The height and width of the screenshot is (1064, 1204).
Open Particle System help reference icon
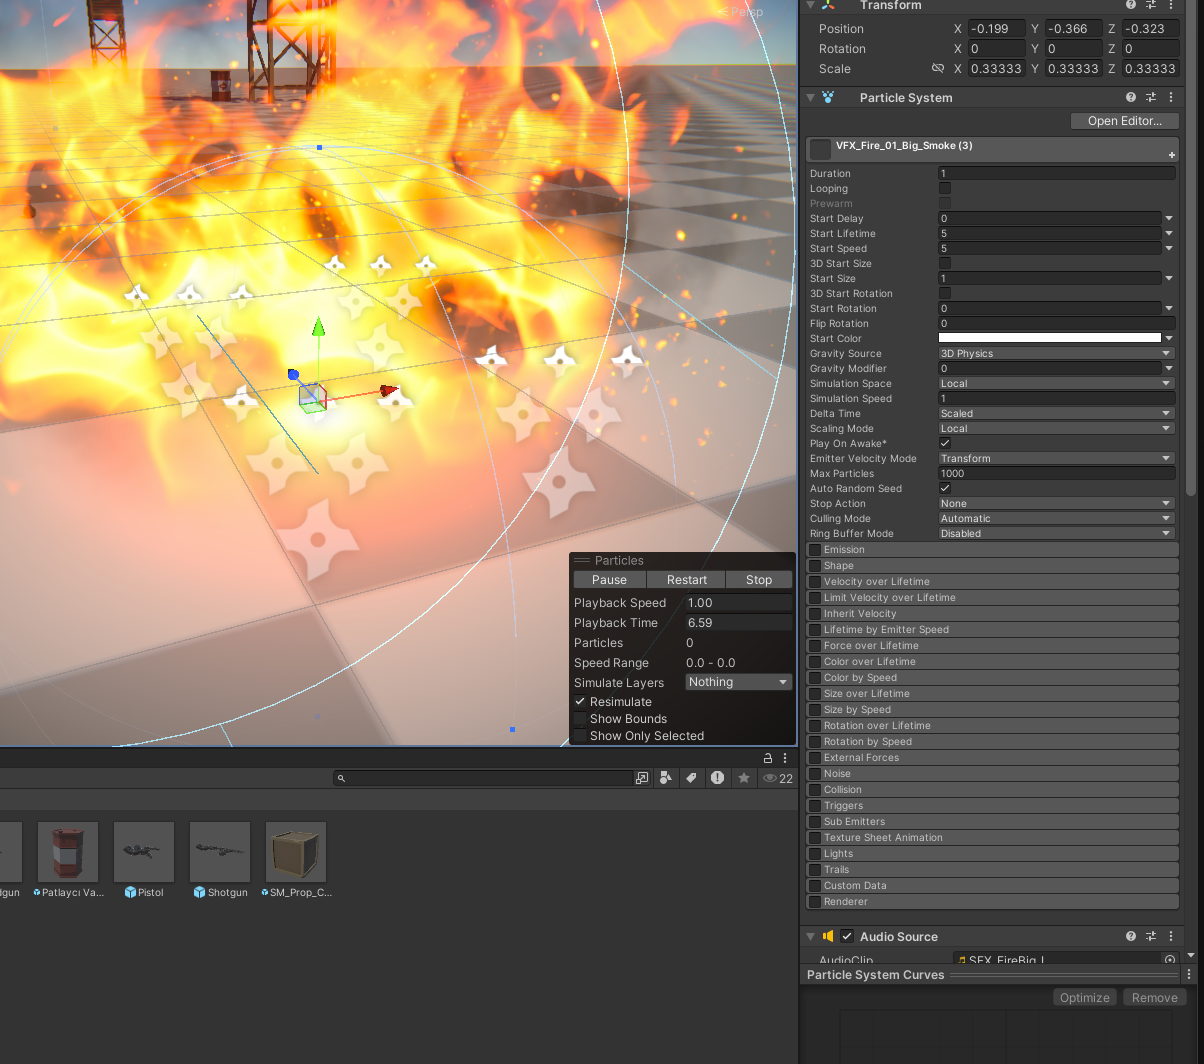[x=1130, y=98]
